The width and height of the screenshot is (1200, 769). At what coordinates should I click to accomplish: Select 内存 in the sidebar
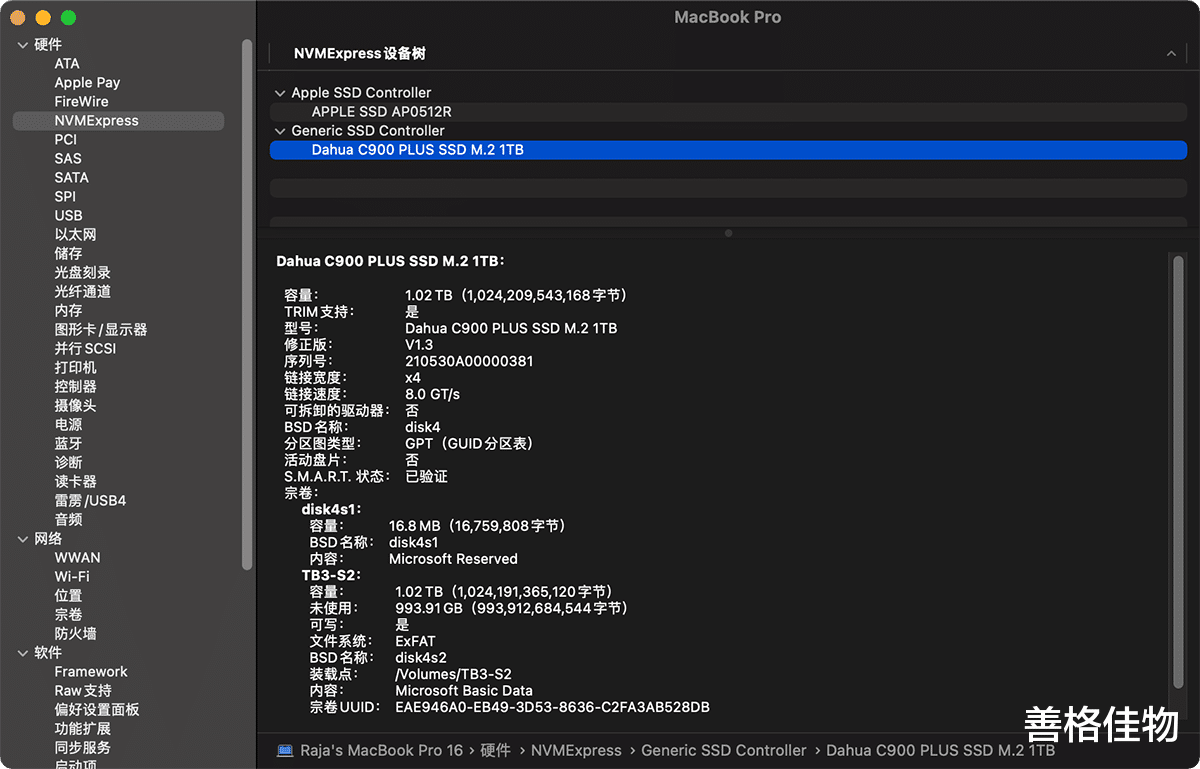pos(67,310)
